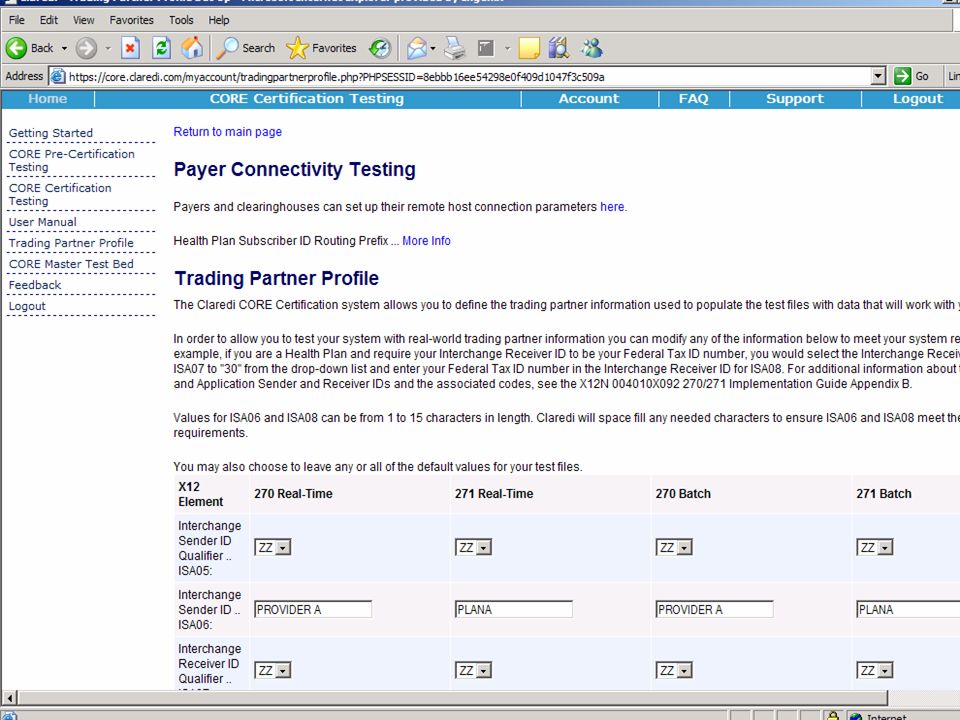Click the page icon in address bar
This screenshot has width=960, height=720.
pyautogui.click(x=58, y=77)
